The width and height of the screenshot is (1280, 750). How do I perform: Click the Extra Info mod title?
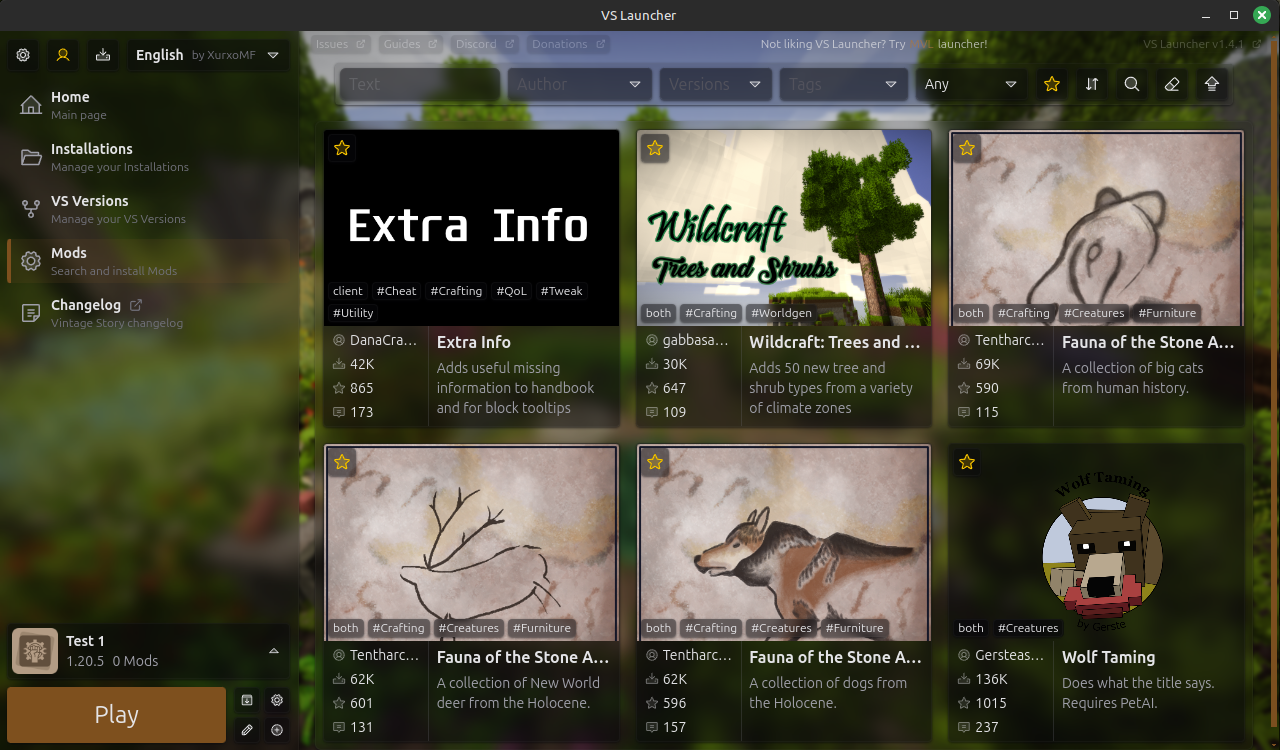point(474,342)
